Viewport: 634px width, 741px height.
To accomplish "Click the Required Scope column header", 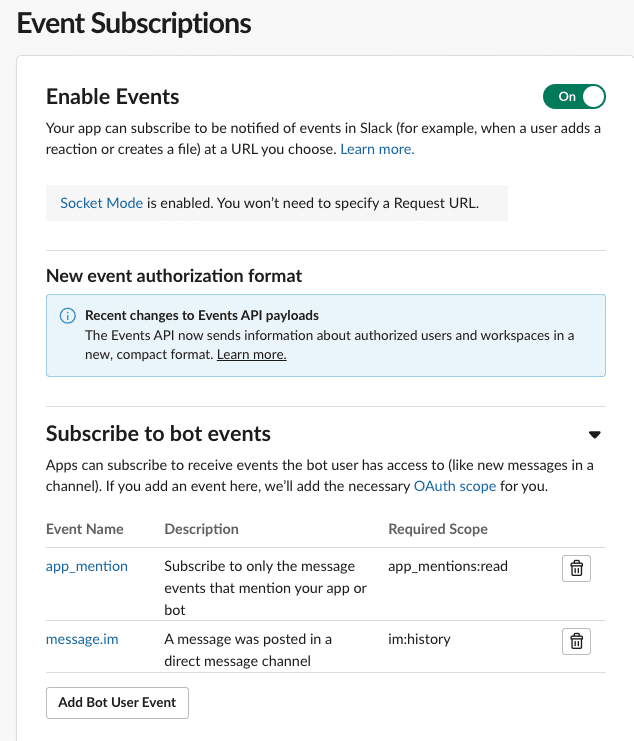I will click(438, 529).
